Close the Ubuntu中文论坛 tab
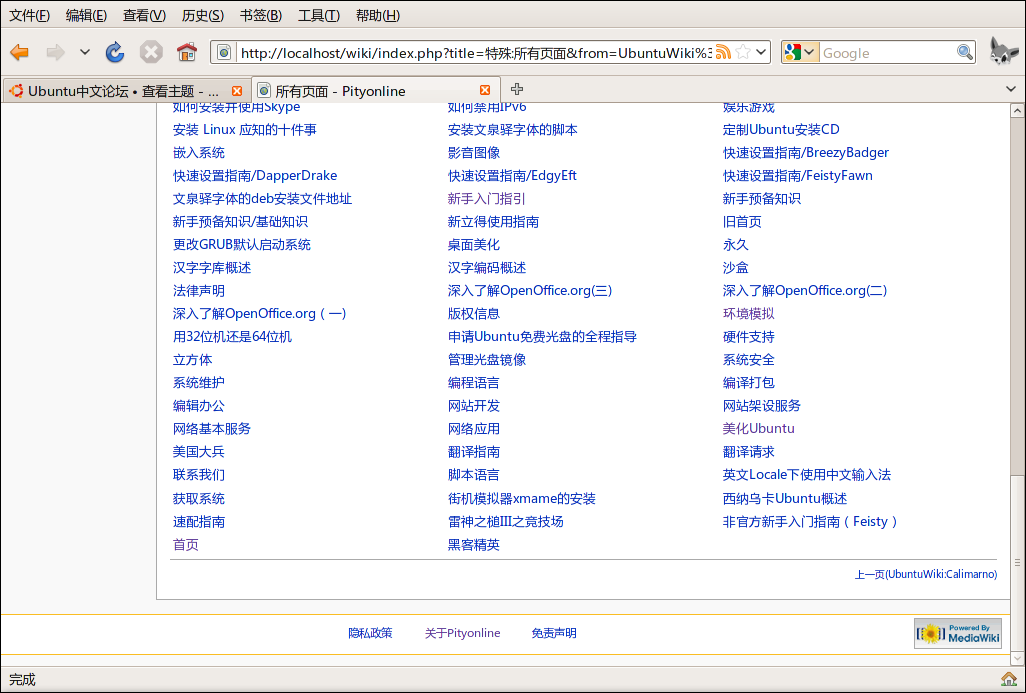This screenshot has width=1026, height=693. click(x=237, y=91)
